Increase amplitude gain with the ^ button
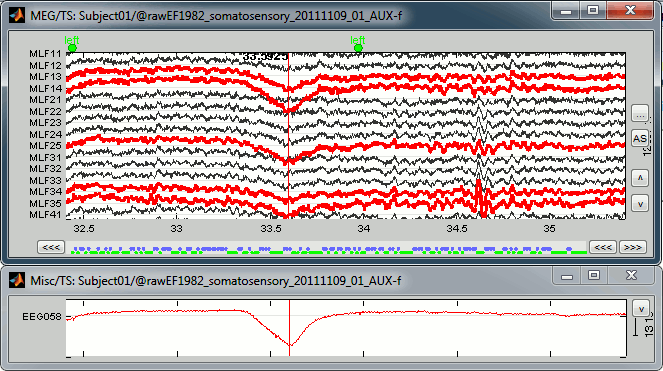The height and width of the screenshot is (371, 663). pyautogui.click(x=640, y=178)
